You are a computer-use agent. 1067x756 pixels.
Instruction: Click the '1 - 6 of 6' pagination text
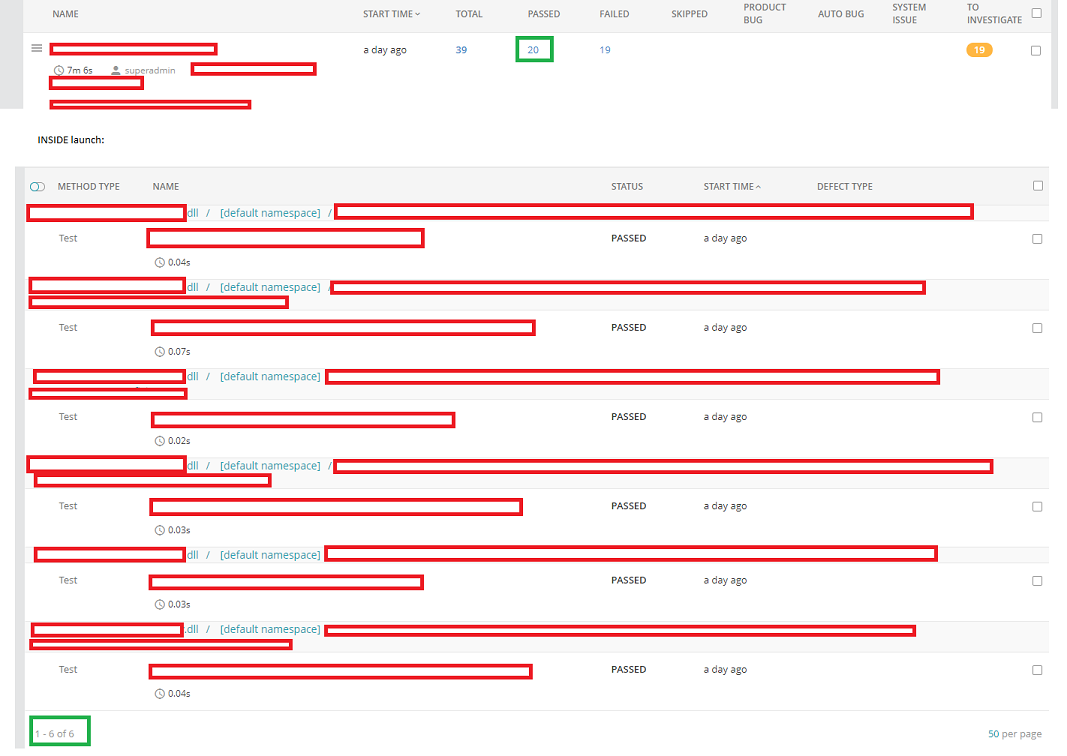tap(54, 734)
